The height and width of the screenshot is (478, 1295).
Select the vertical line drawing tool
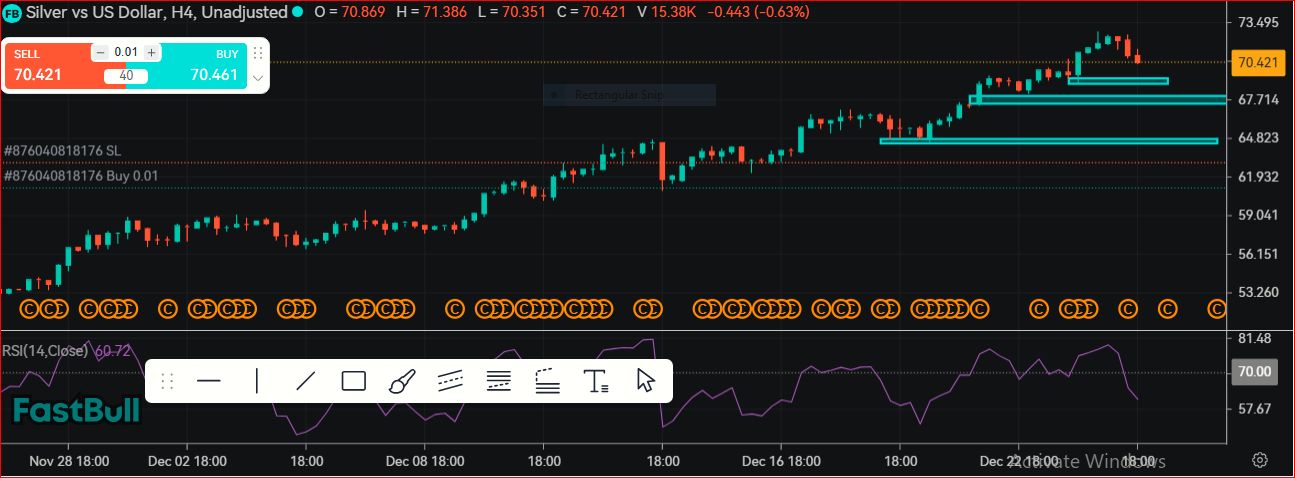pos(257,381)
